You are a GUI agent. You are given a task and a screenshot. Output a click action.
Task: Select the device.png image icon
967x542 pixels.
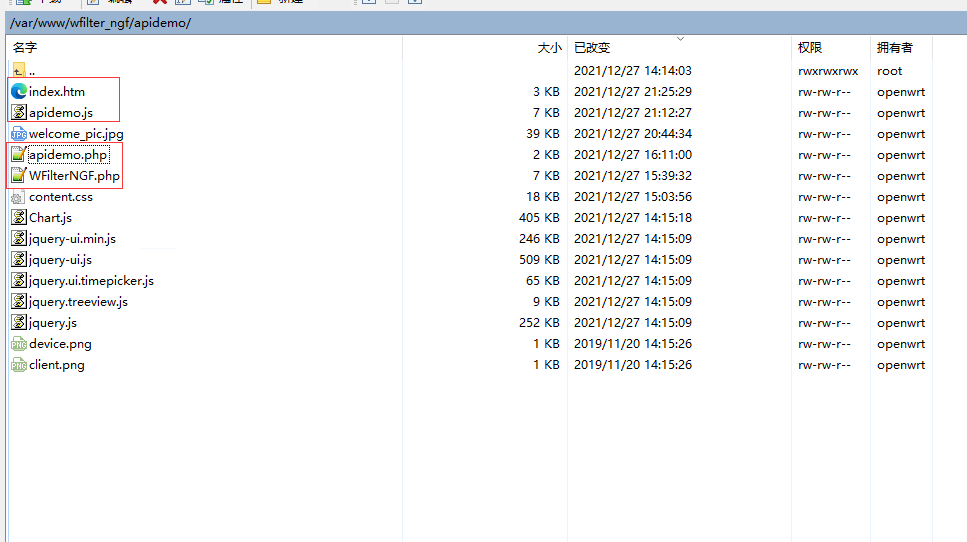pos(18,344)
